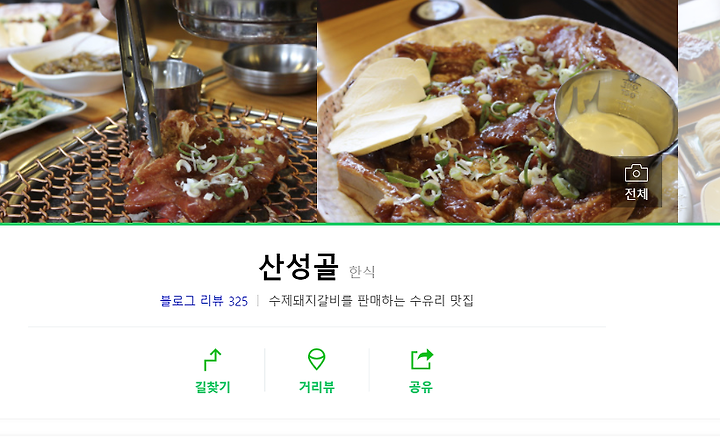Viewport: 720px width, 437px height.
Task: Click the sliced mushrooms on the ribs plate
Action: point(395,108)
